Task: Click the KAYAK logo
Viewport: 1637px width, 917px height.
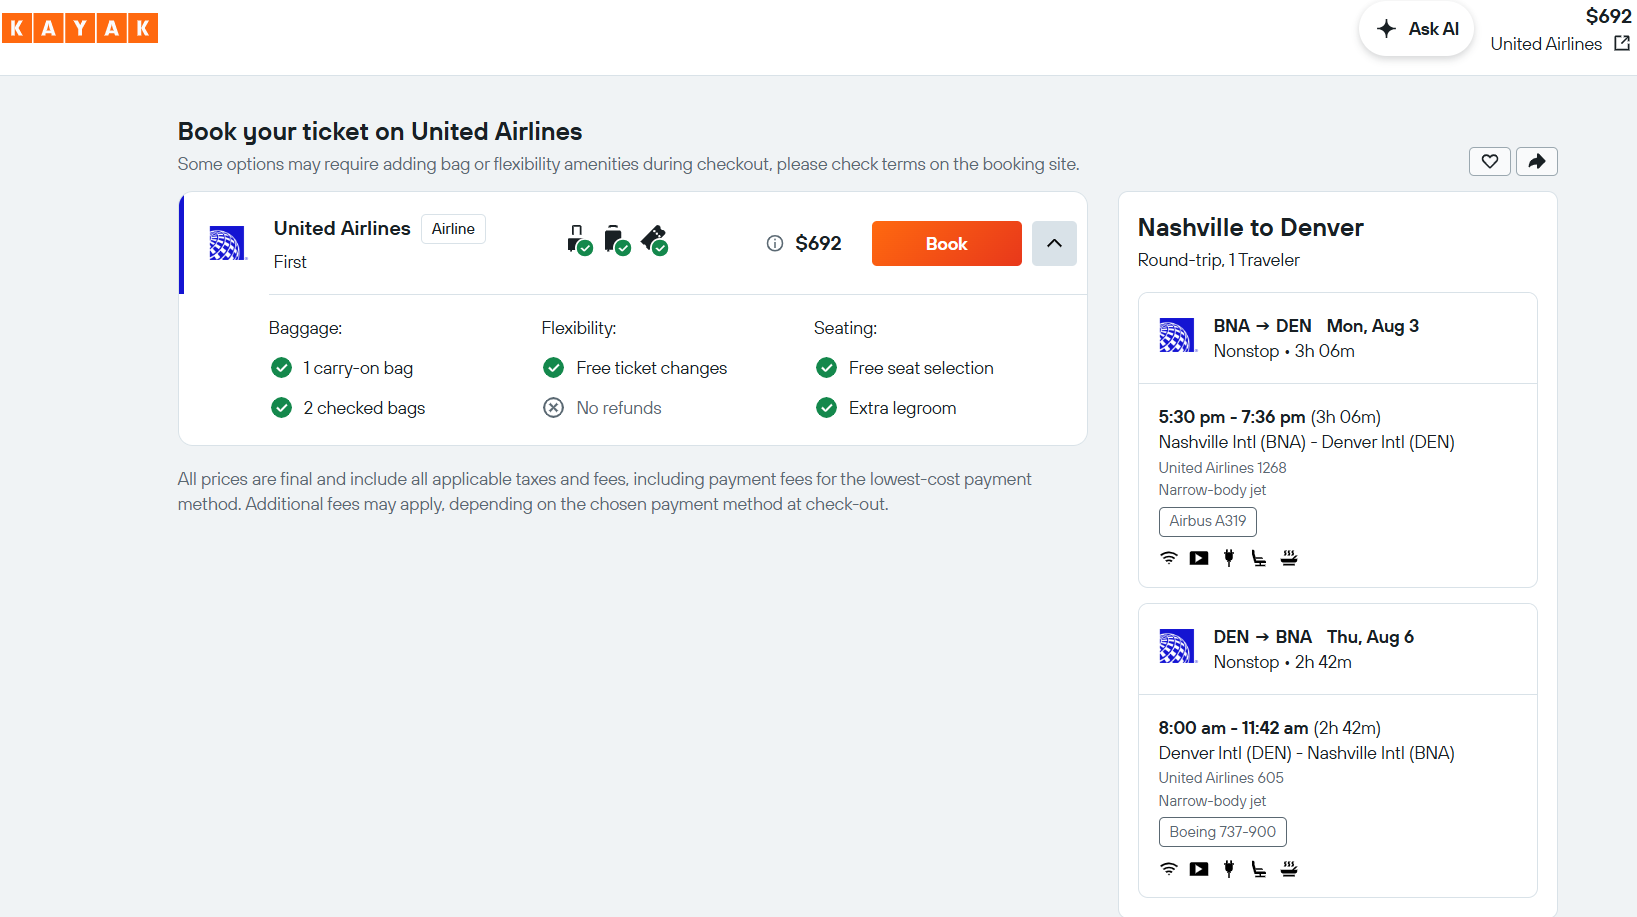Action: point(80,28)
